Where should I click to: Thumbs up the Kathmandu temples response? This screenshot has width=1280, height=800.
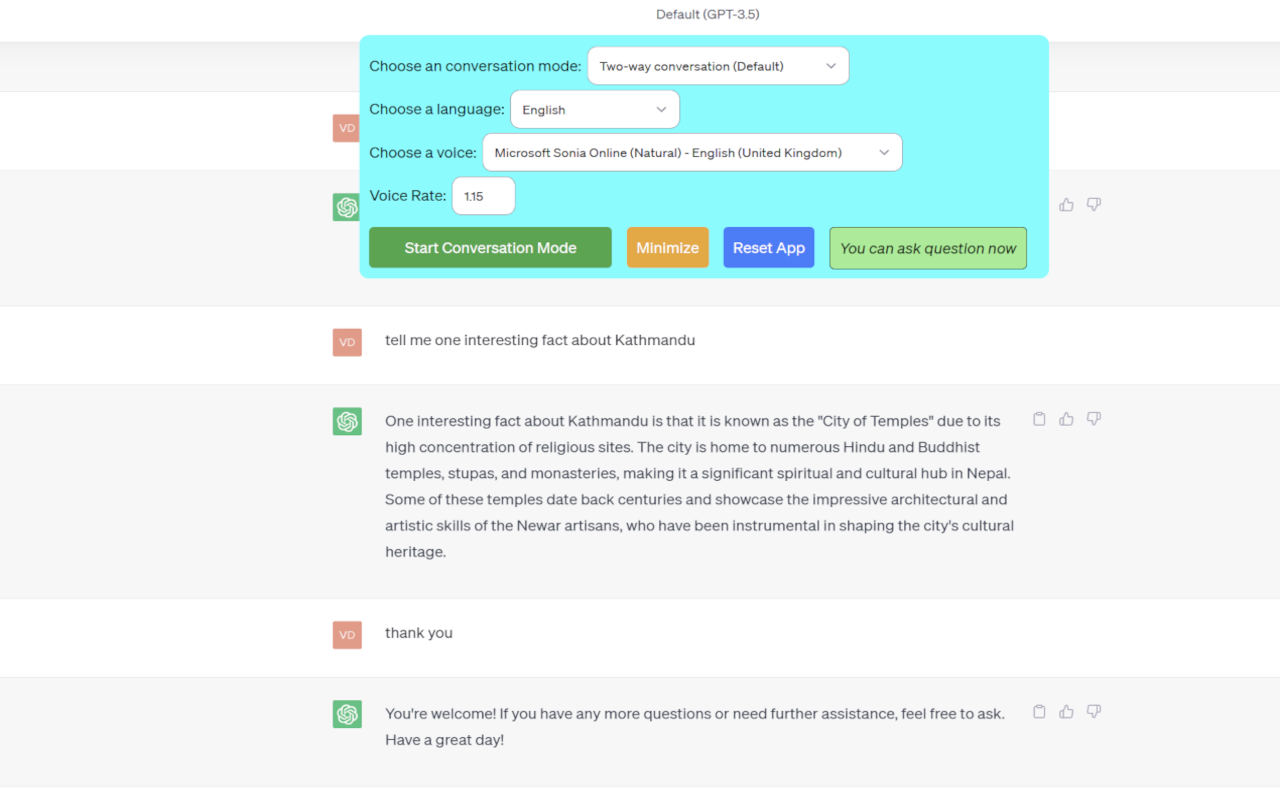1066,419
